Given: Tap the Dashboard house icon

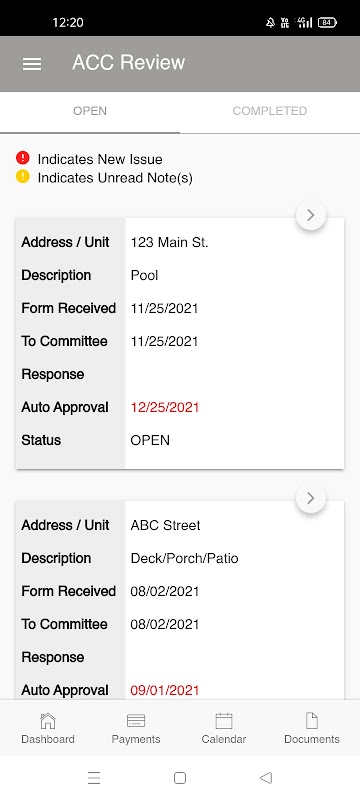Looking at the screenshot, I should pos(47,721).
